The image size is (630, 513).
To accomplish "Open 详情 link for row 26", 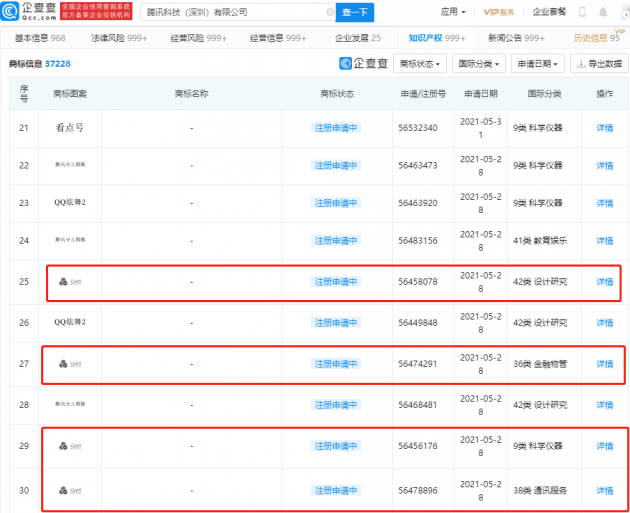I will (605, 323).
